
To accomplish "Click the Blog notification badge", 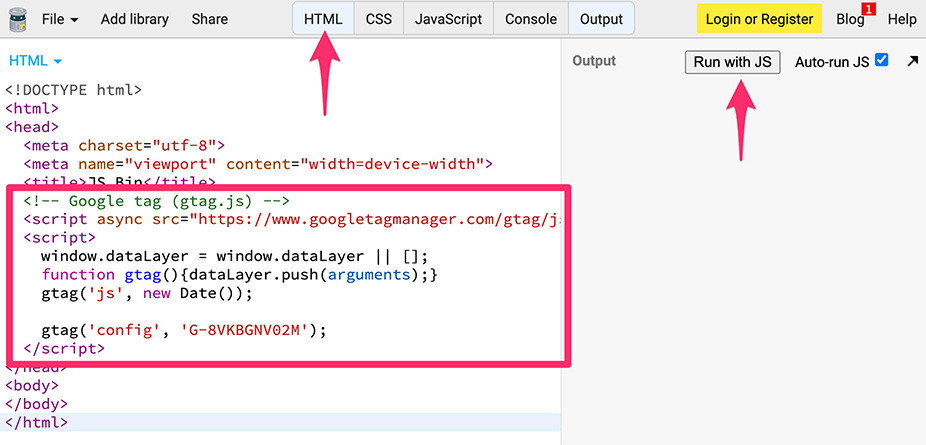I will (x=869, y=9).
